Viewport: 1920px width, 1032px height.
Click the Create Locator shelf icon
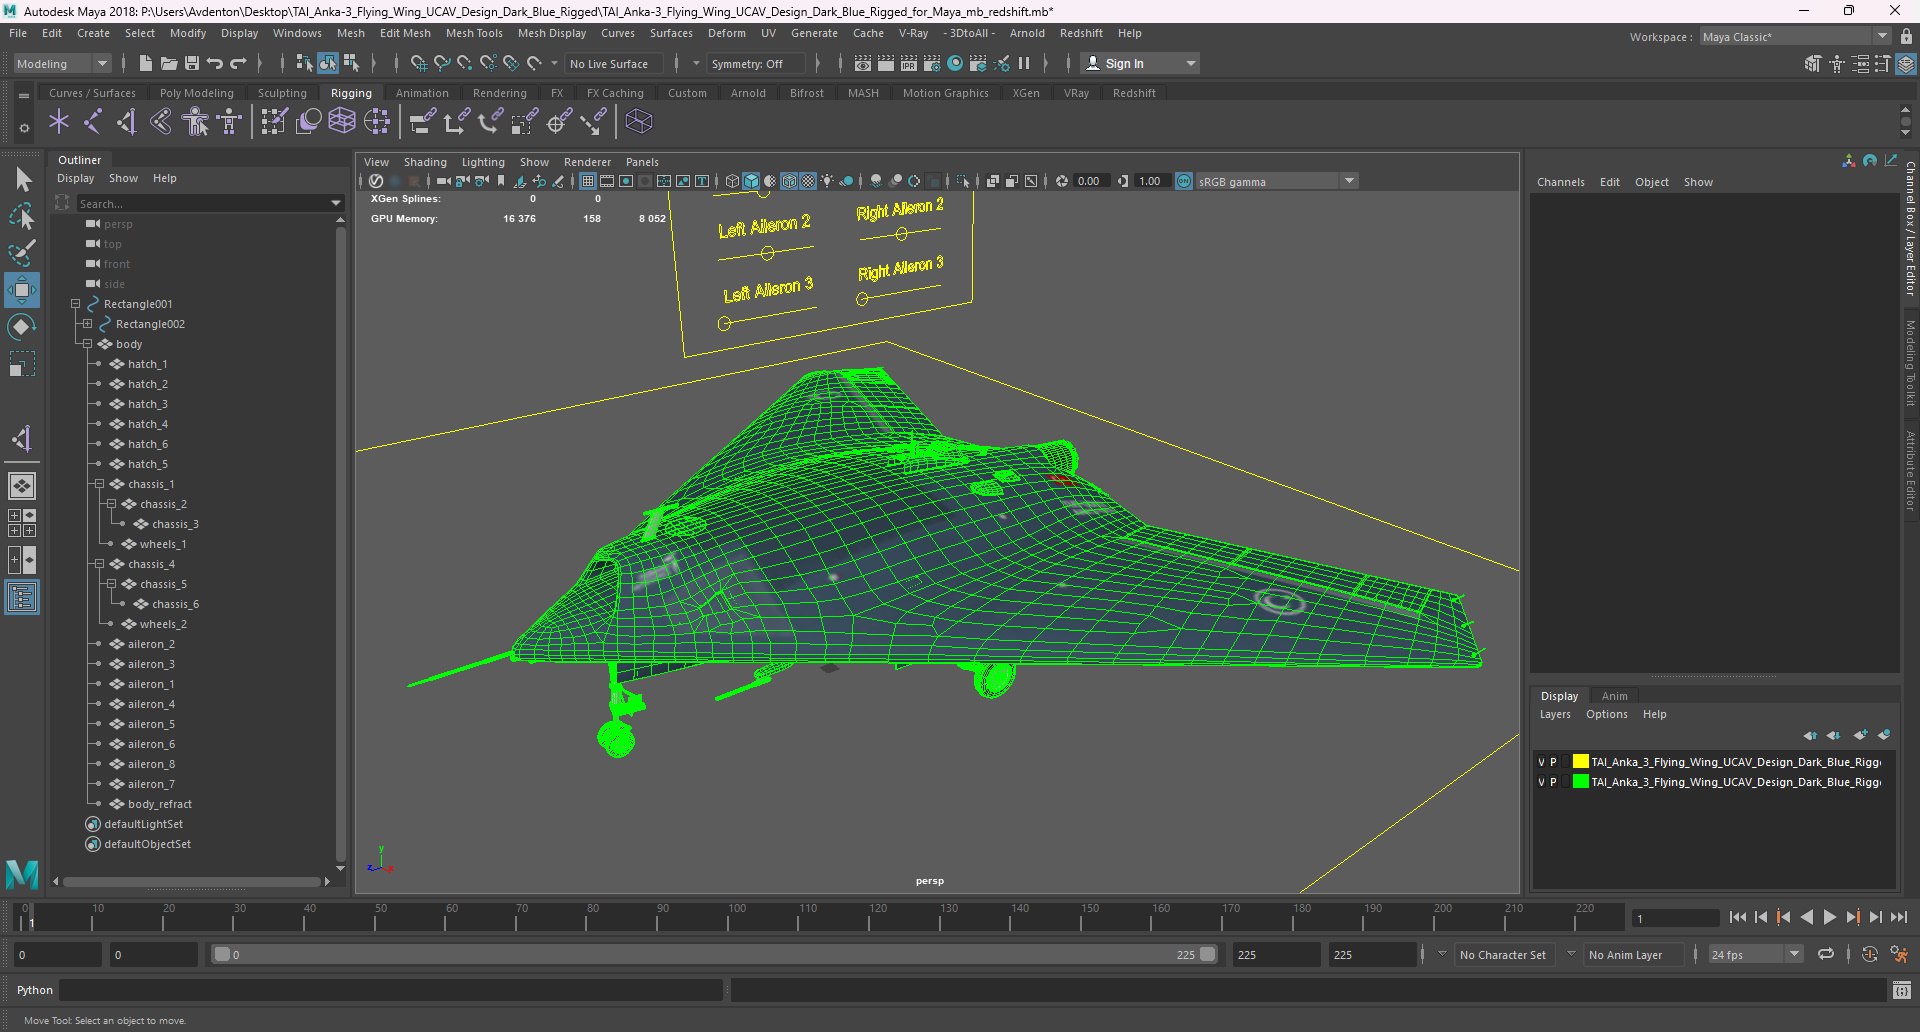click(59, 122)
